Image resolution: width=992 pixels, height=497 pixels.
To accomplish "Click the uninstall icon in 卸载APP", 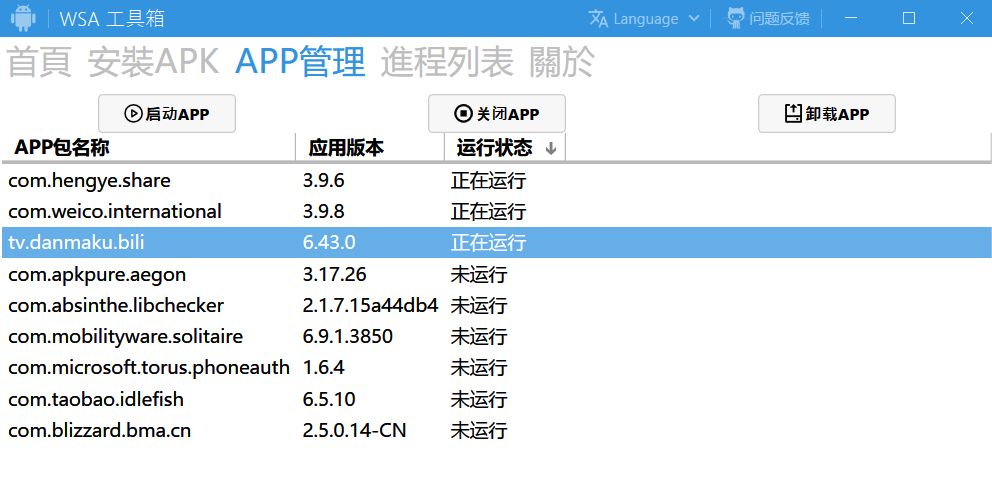I will click(x=793, y=114).
